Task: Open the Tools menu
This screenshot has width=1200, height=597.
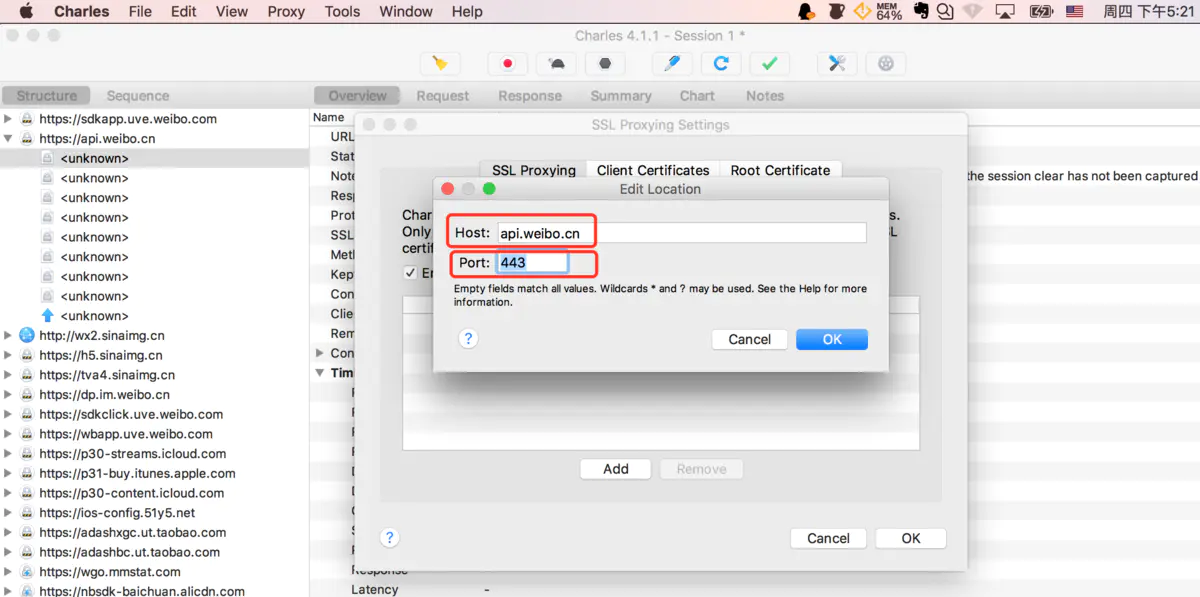Action: 342,12
